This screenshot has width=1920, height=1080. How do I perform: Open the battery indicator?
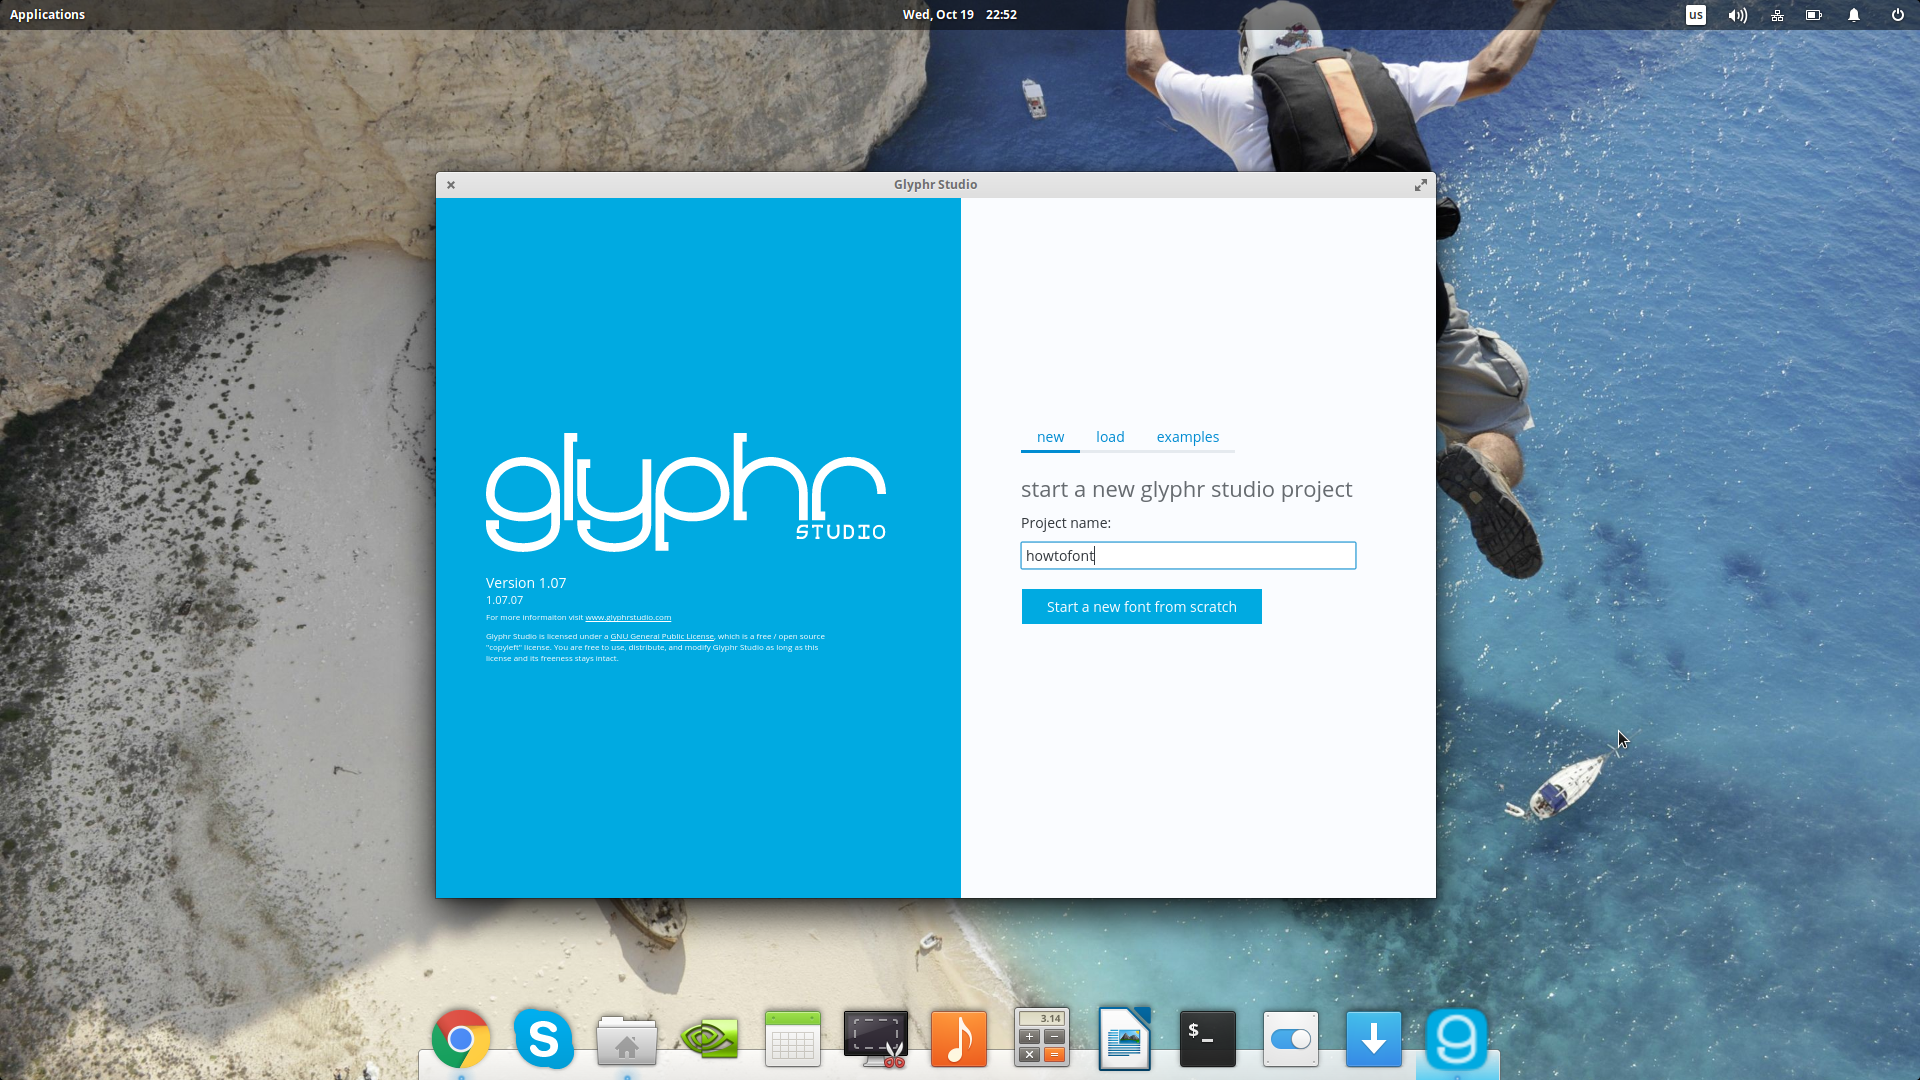(x=1814, y=15)
